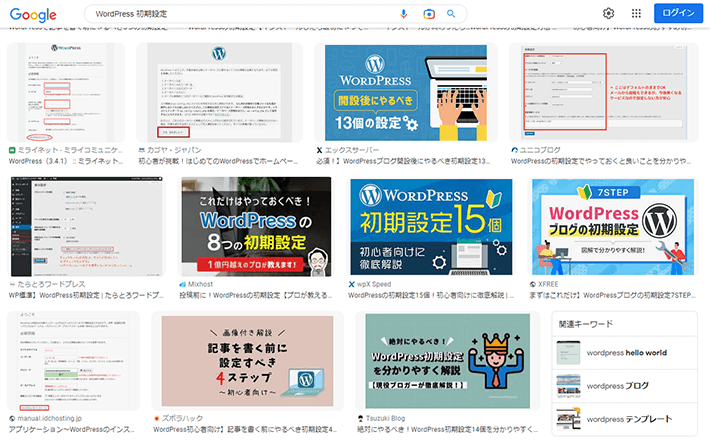The image size is (710, 444).
Task: Click the Tsuzuki Blog source link
Action: pyautogui.click(x=381, y=418)
